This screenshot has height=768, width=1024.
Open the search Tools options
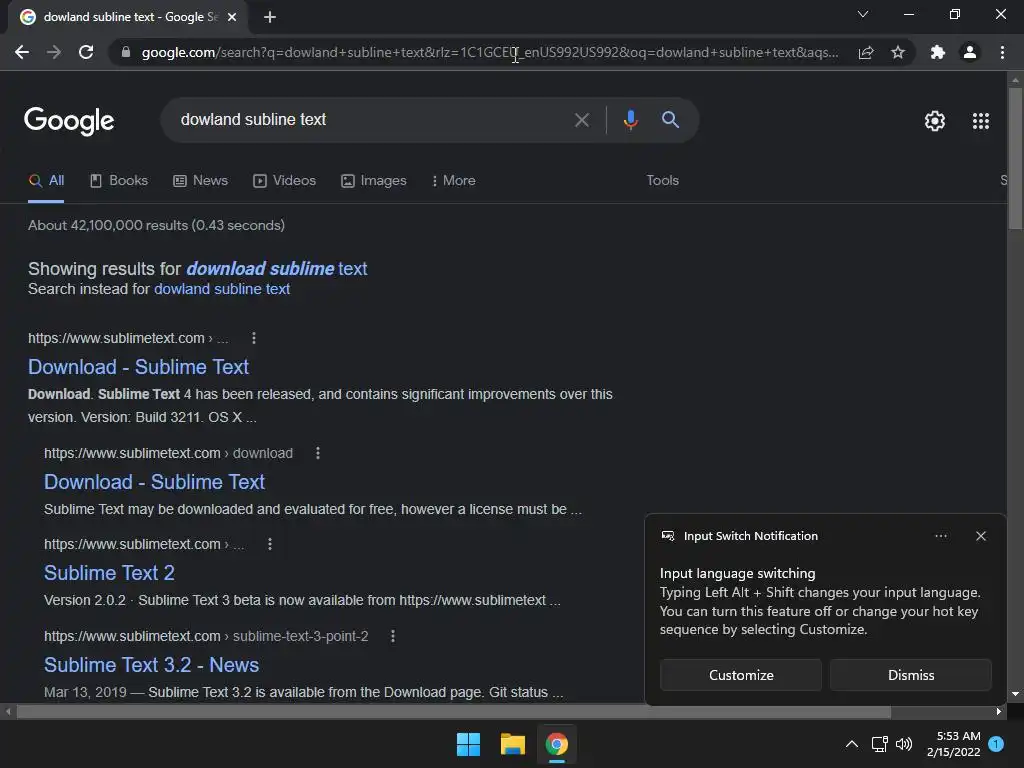click(662, 180)
